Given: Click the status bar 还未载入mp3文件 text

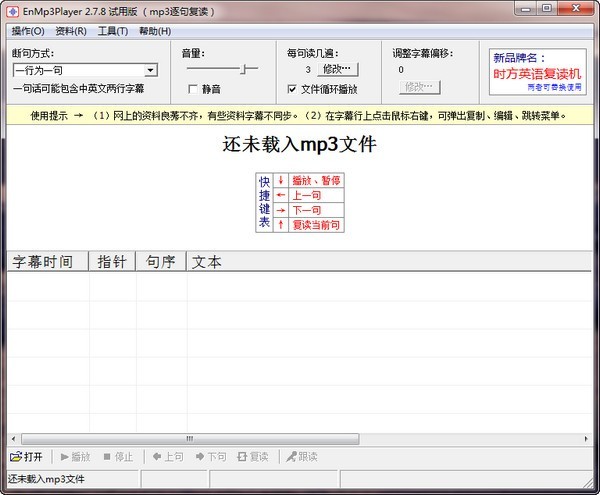Looking at the screenshot, I should coord(46,479).
